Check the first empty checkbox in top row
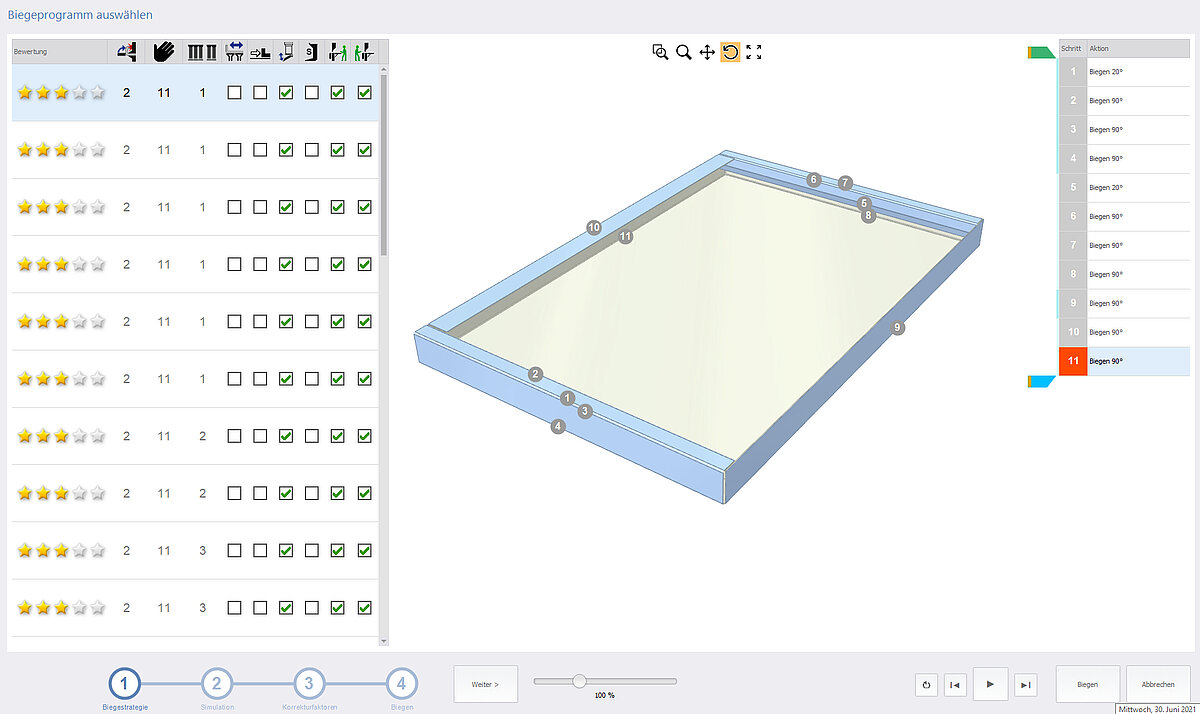The width and height of the screenshot is (1200, 714). [235, 93]
